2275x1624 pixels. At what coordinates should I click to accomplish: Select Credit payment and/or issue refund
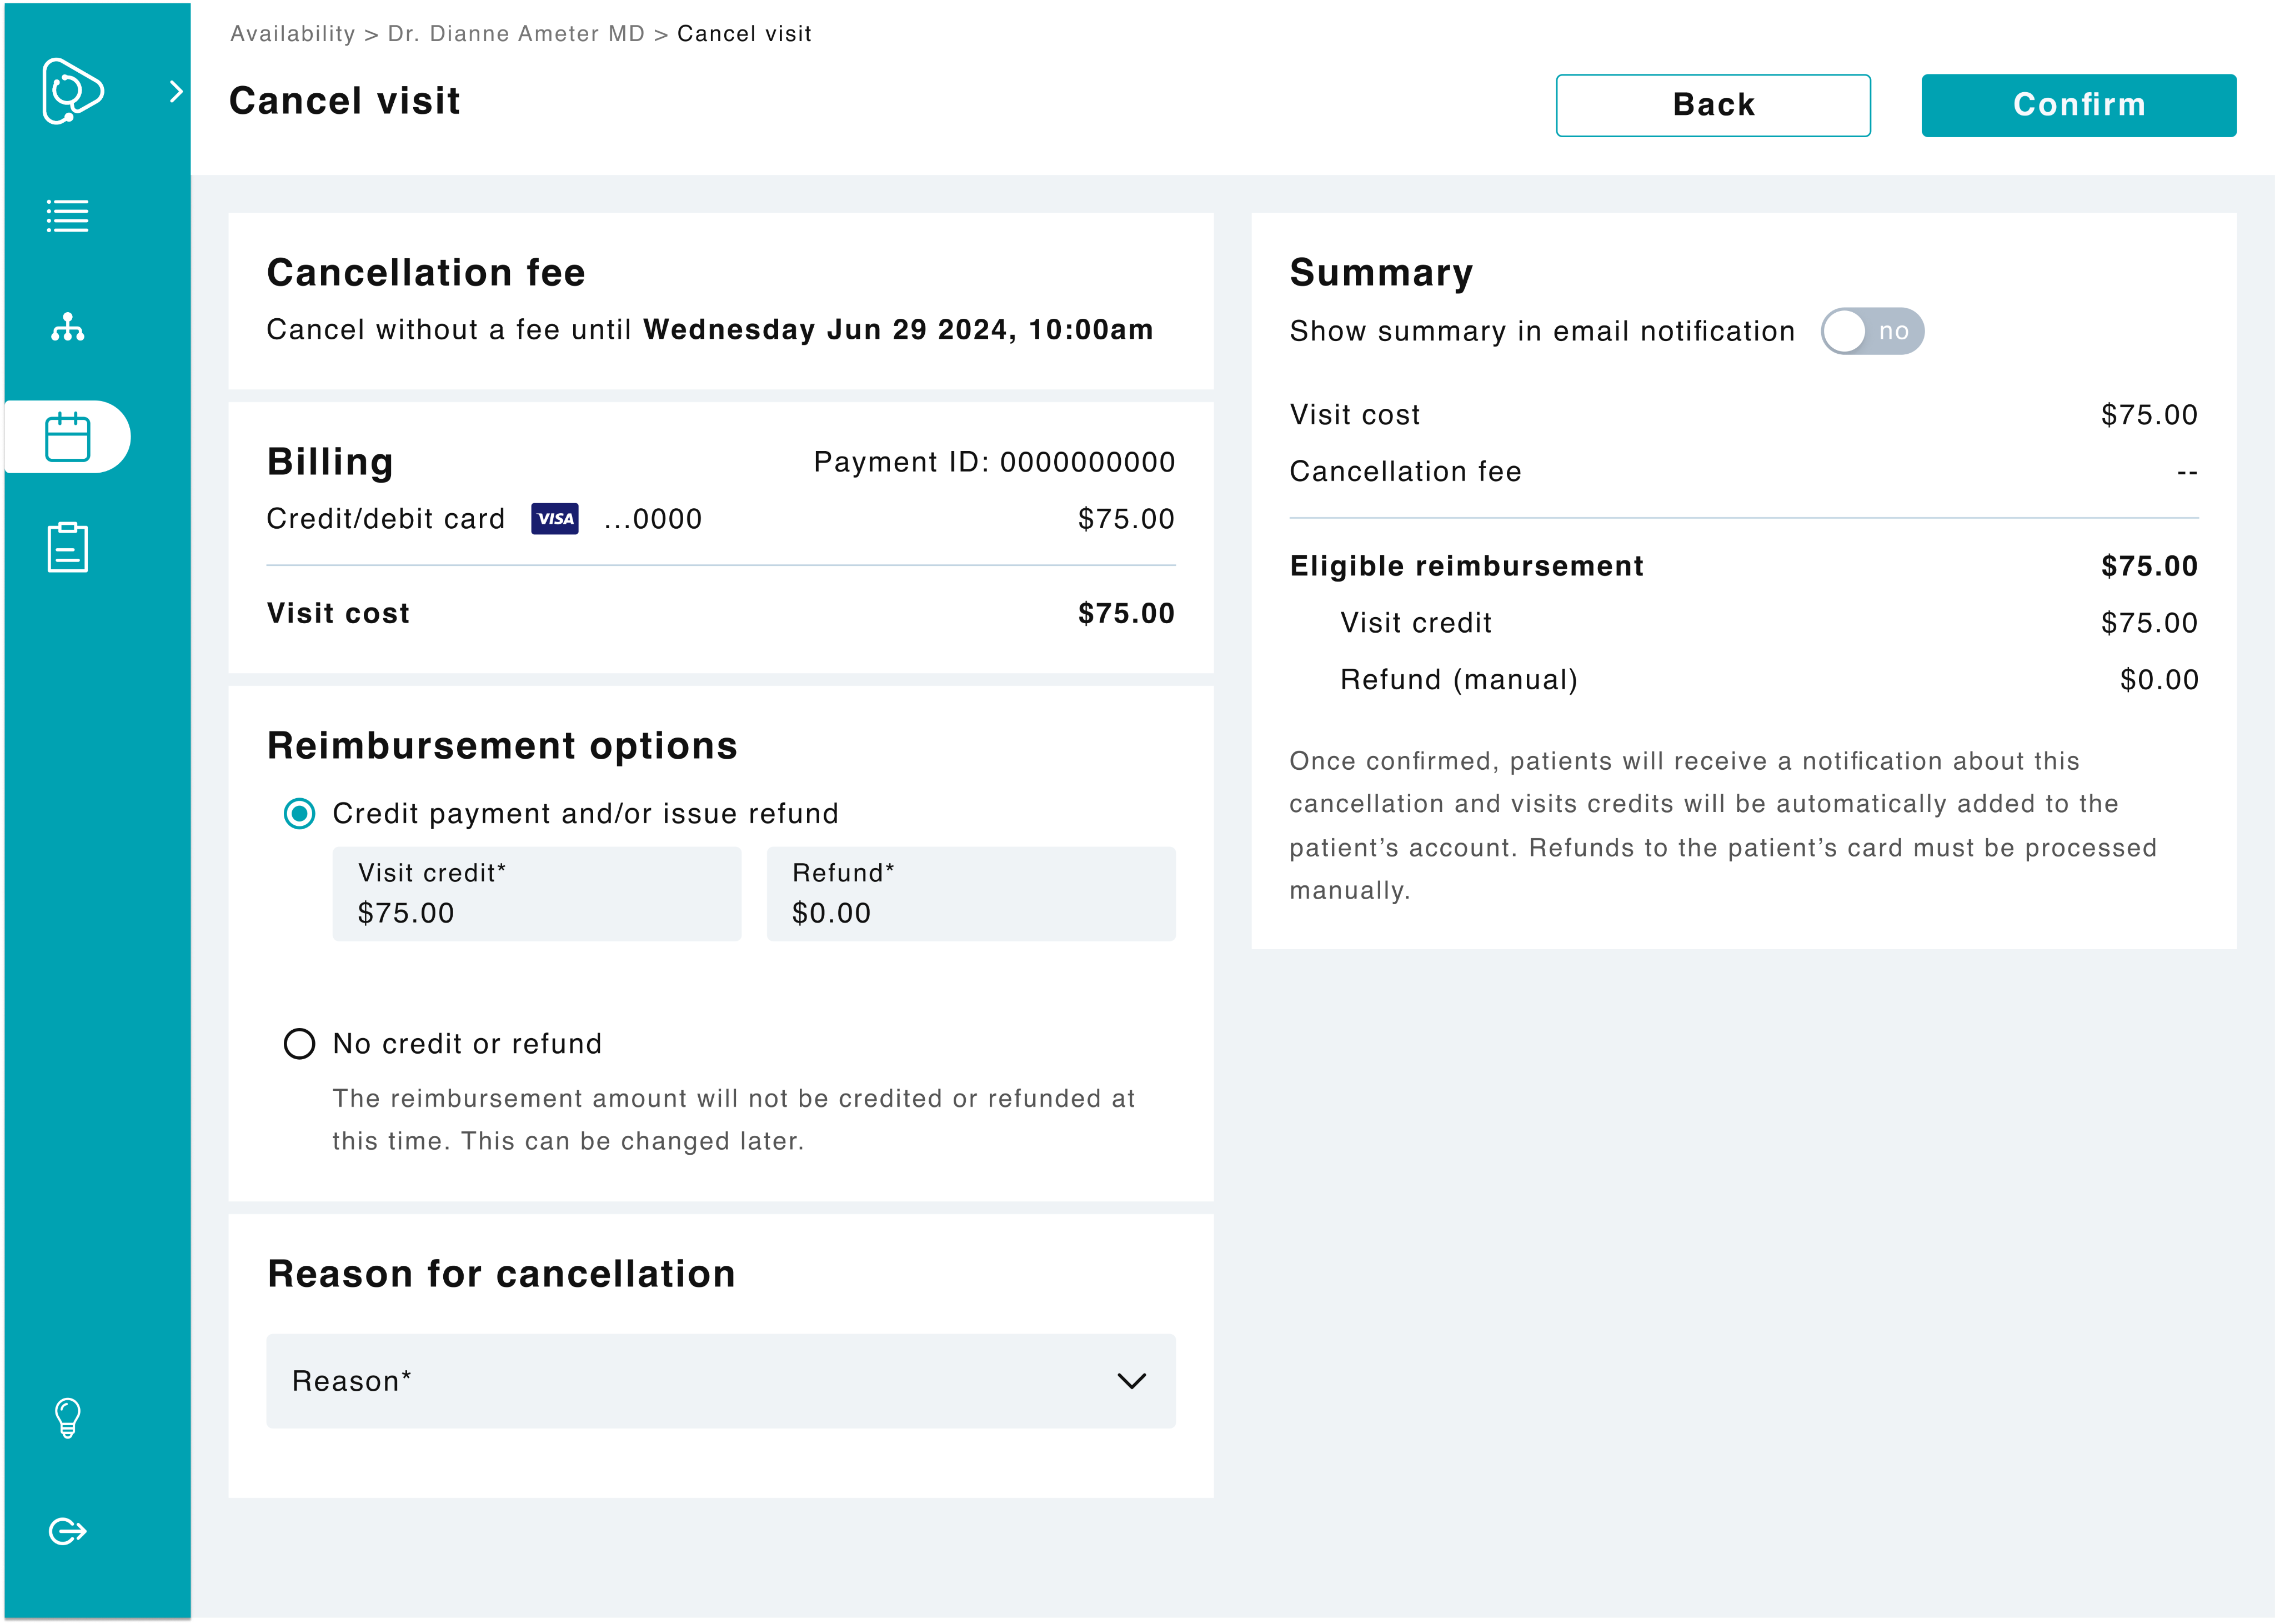299,813
